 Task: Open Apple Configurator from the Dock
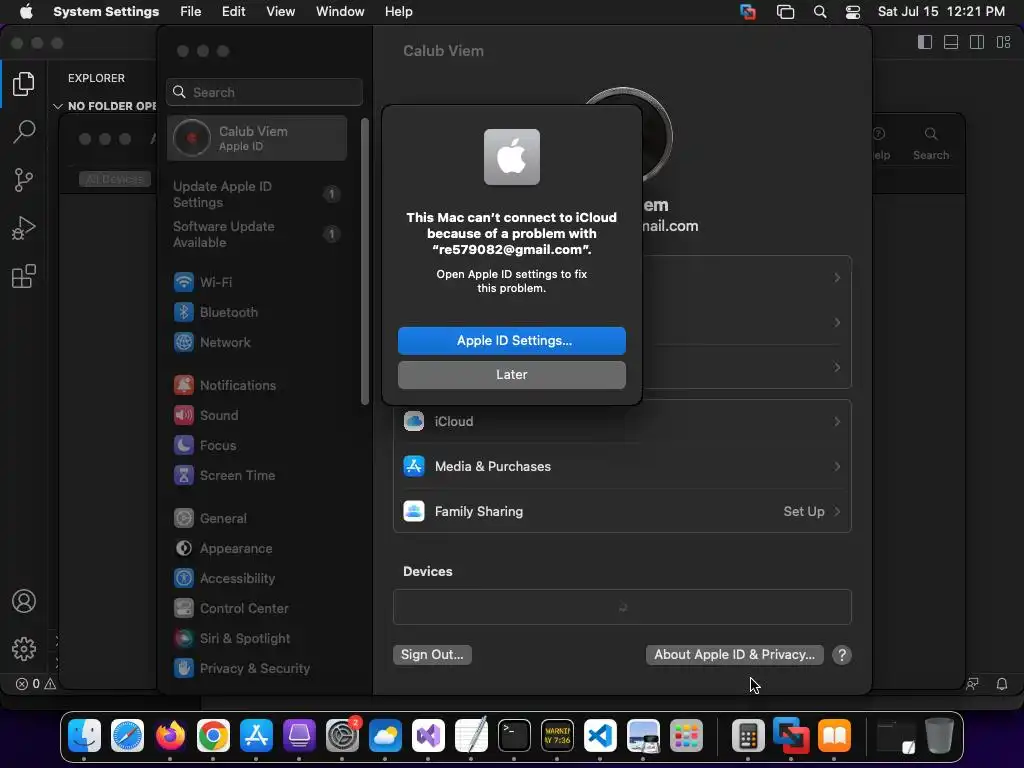pyautogui.click(x=299, y=736)
